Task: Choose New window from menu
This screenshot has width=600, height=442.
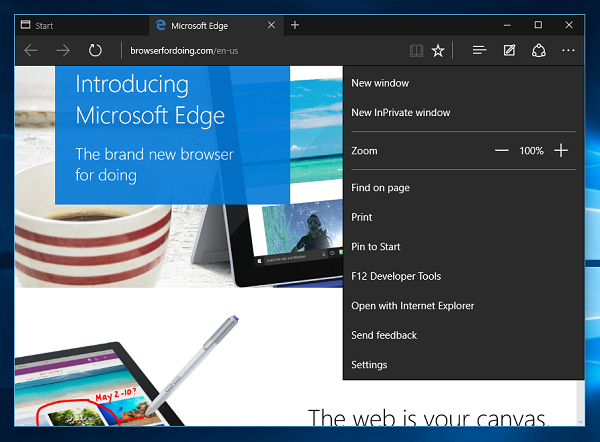Action: click(463, 83)
